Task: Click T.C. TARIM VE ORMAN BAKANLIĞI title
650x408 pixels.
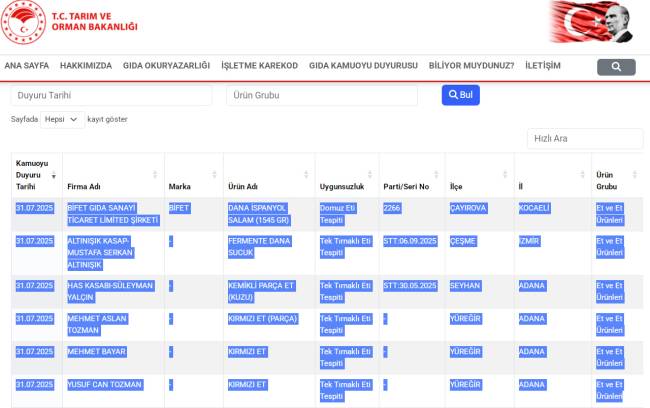Action: tap(95, 22)
